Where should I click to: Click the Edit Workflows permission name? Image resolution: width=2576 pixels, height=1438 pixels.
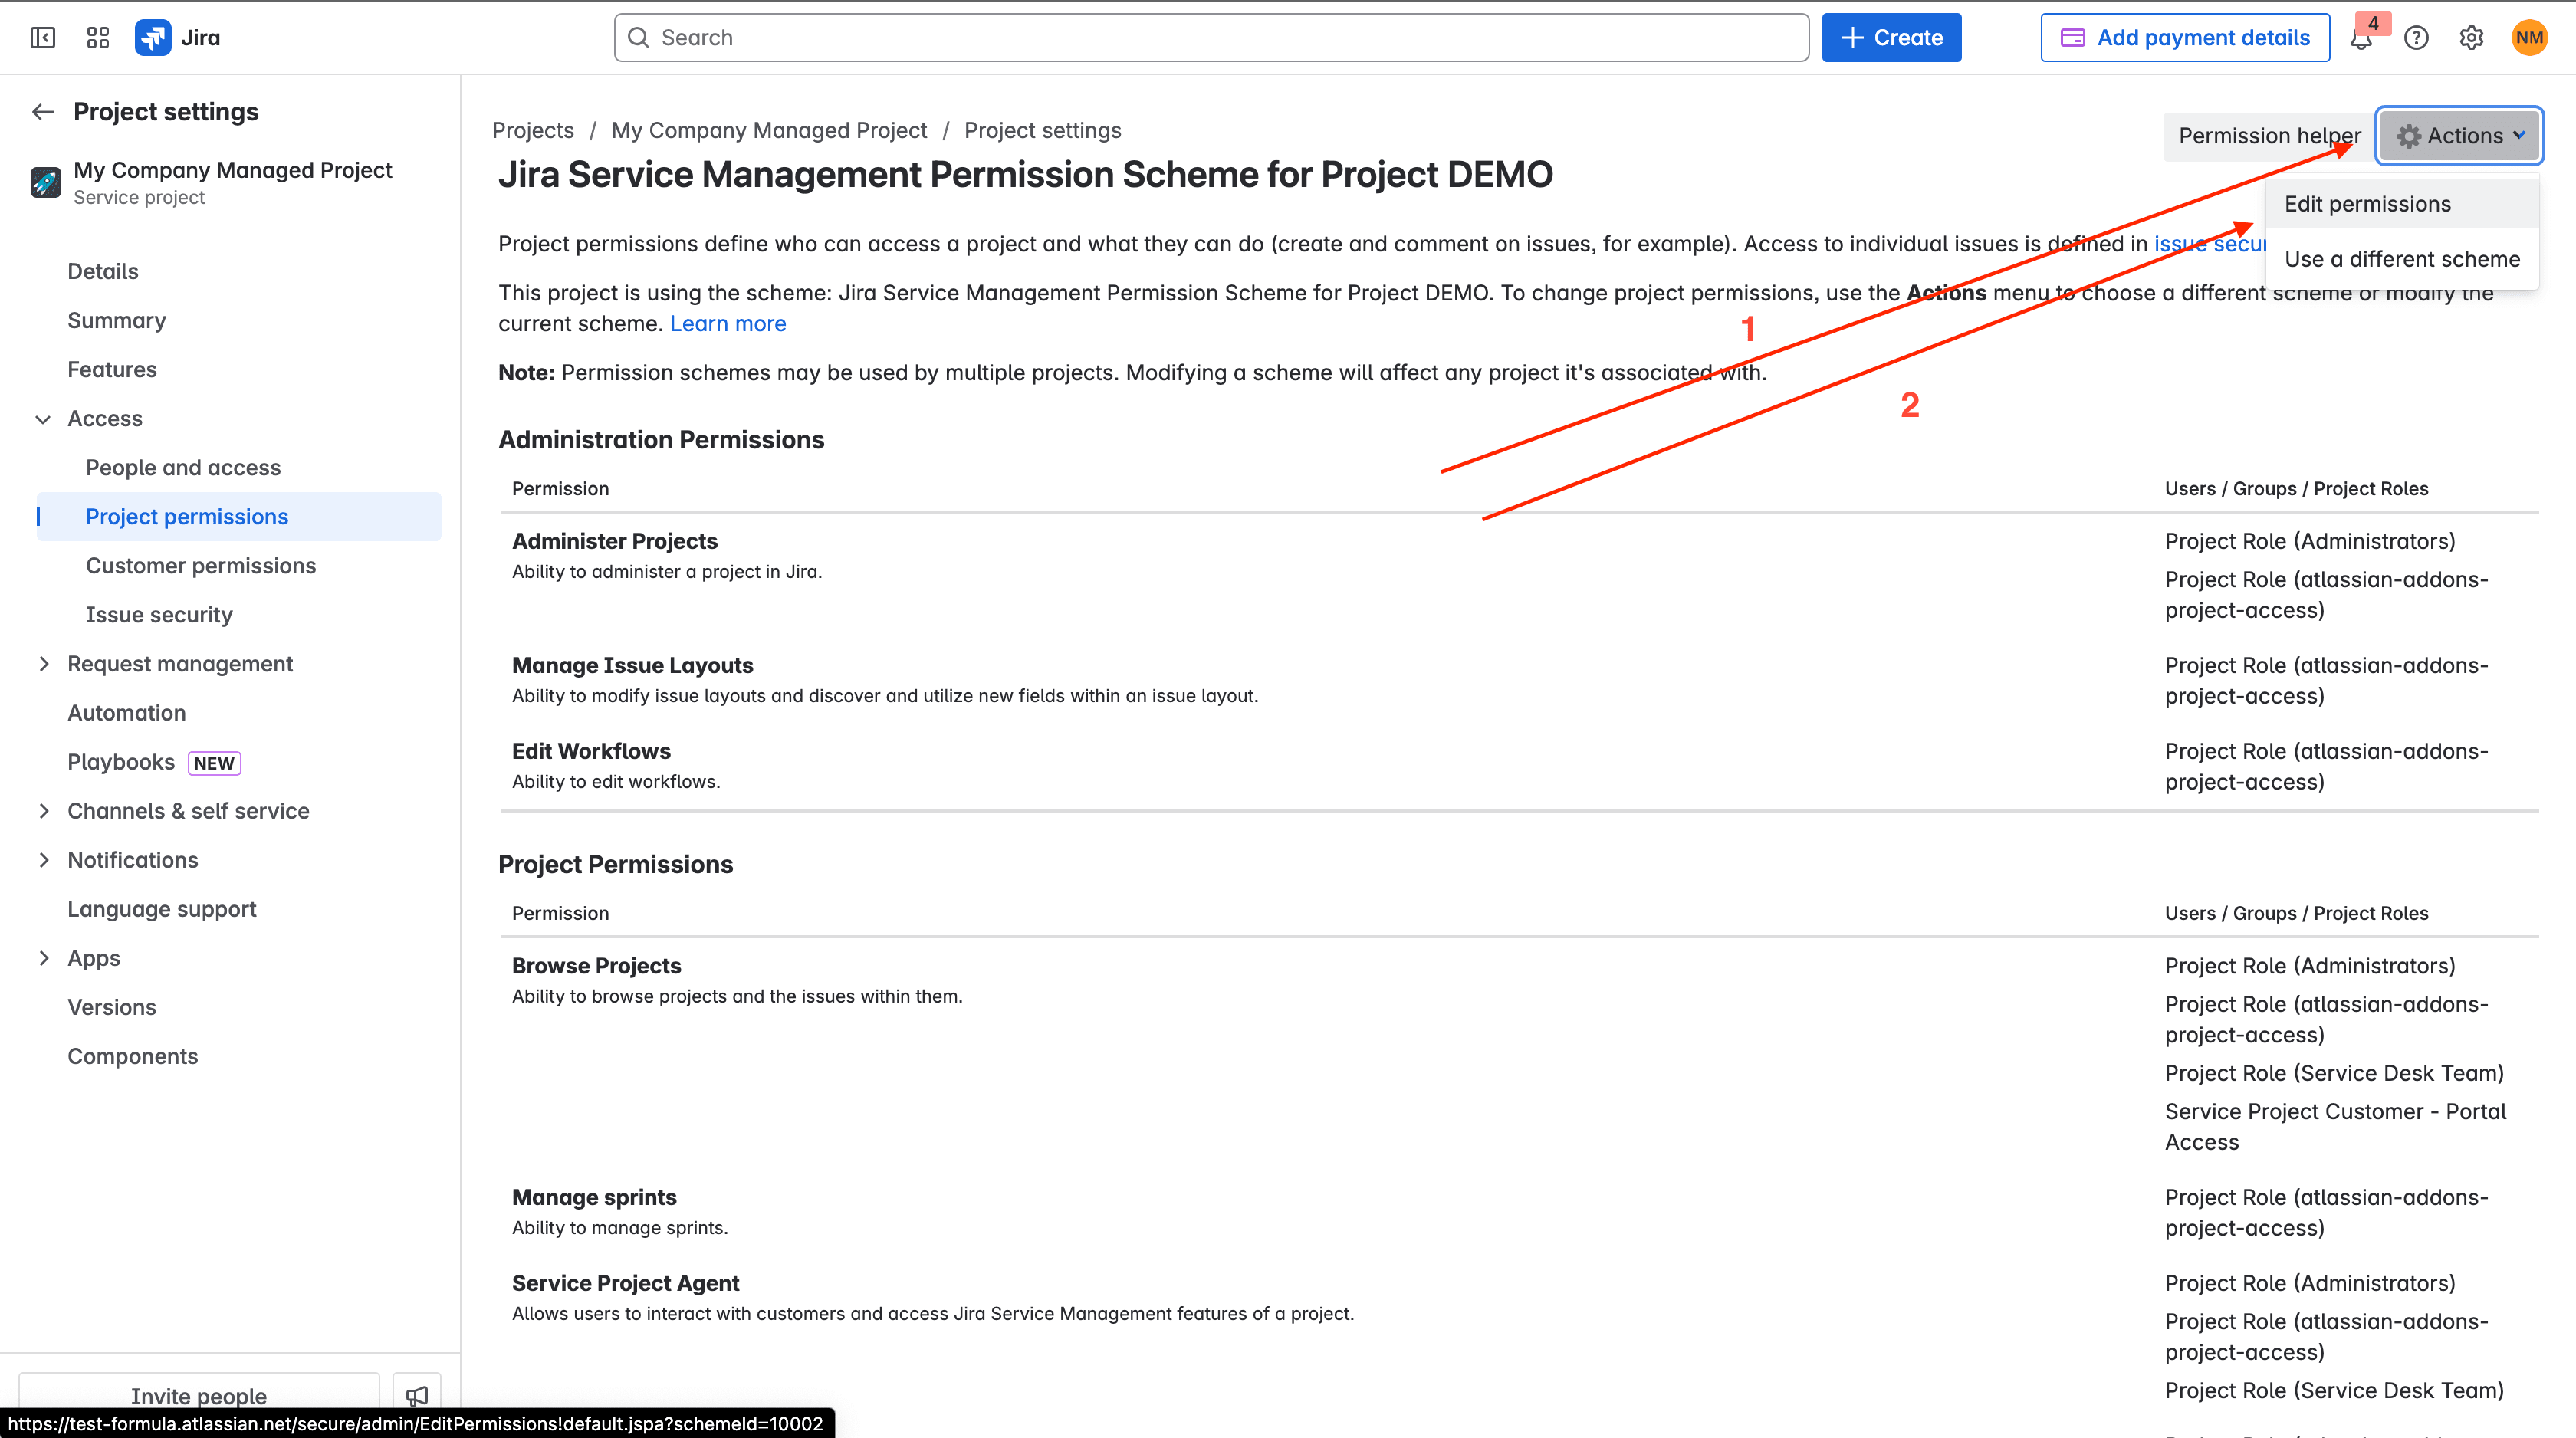click(x=591, y=751)
